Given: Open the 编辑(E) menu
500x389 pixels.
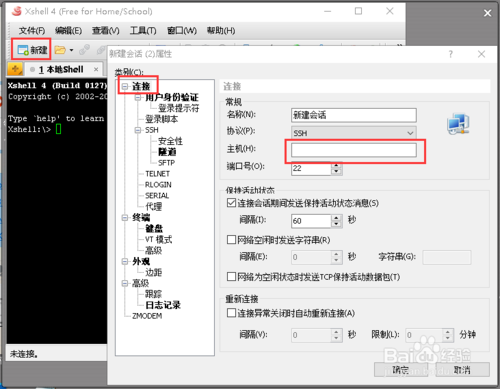Looking at the screenshot, I should click(68, 31).
